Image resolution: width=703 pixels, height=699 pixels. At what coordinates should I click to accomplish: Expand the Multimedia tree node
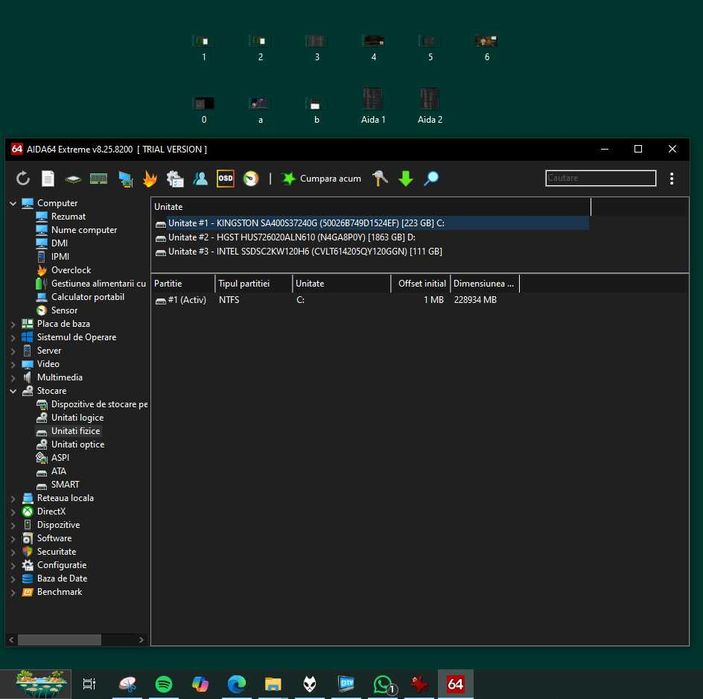click(13, 378)
